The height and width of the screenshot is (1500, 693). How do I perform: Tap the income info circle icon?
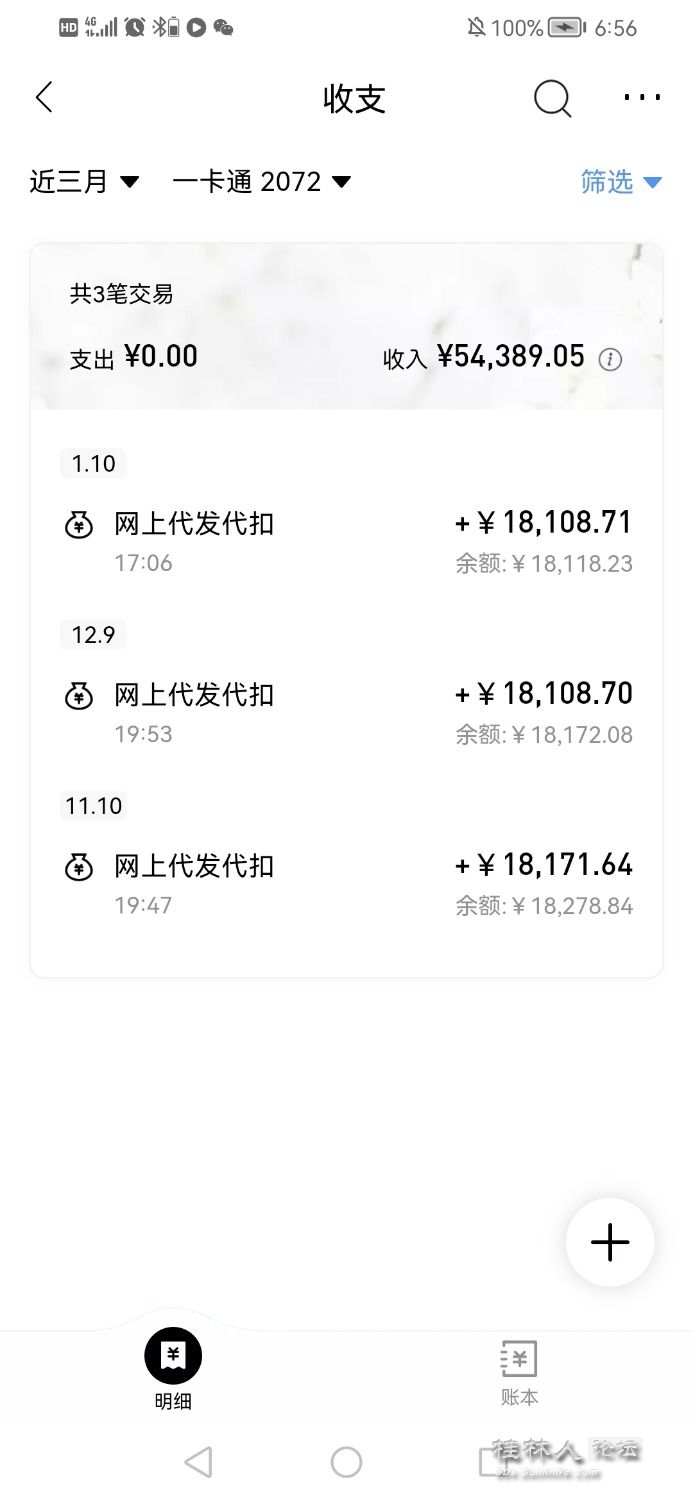610,360
